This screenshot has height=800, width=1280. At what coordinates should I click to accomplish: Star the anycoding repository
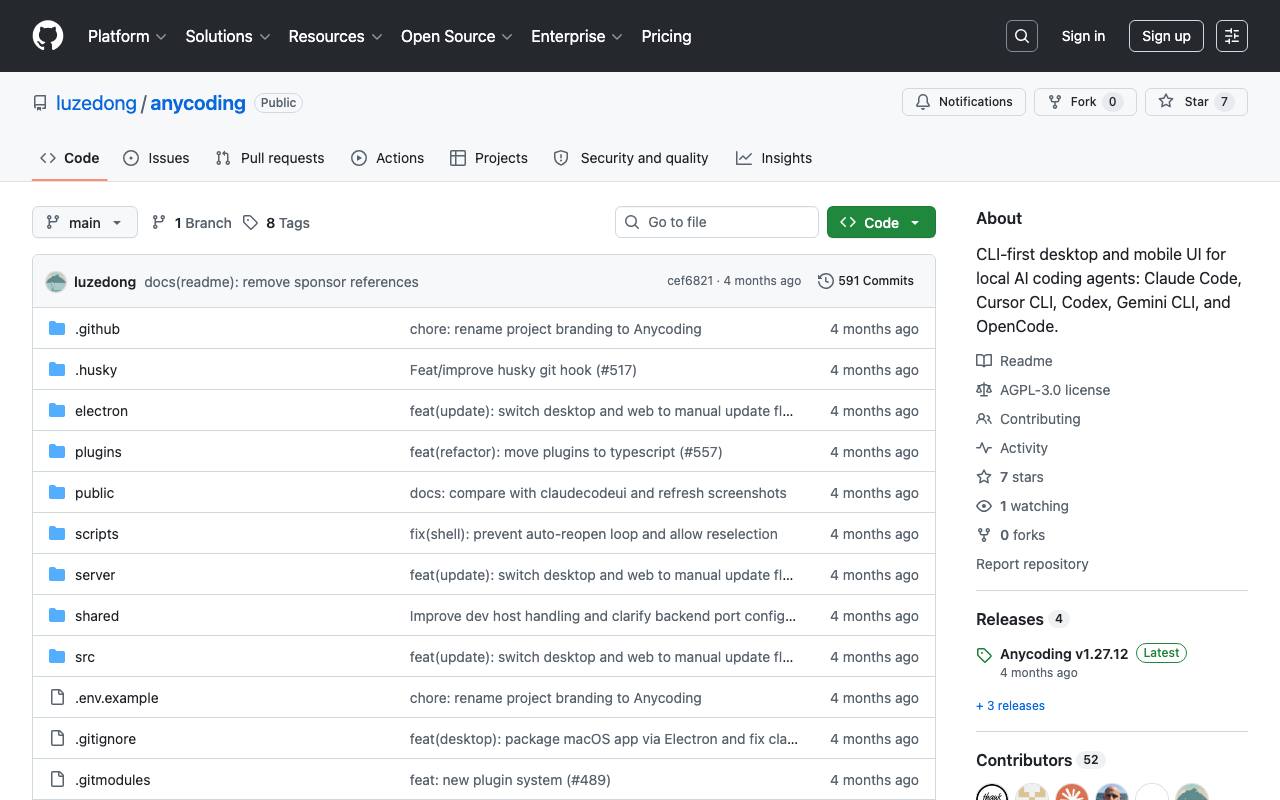[1196, 102]
